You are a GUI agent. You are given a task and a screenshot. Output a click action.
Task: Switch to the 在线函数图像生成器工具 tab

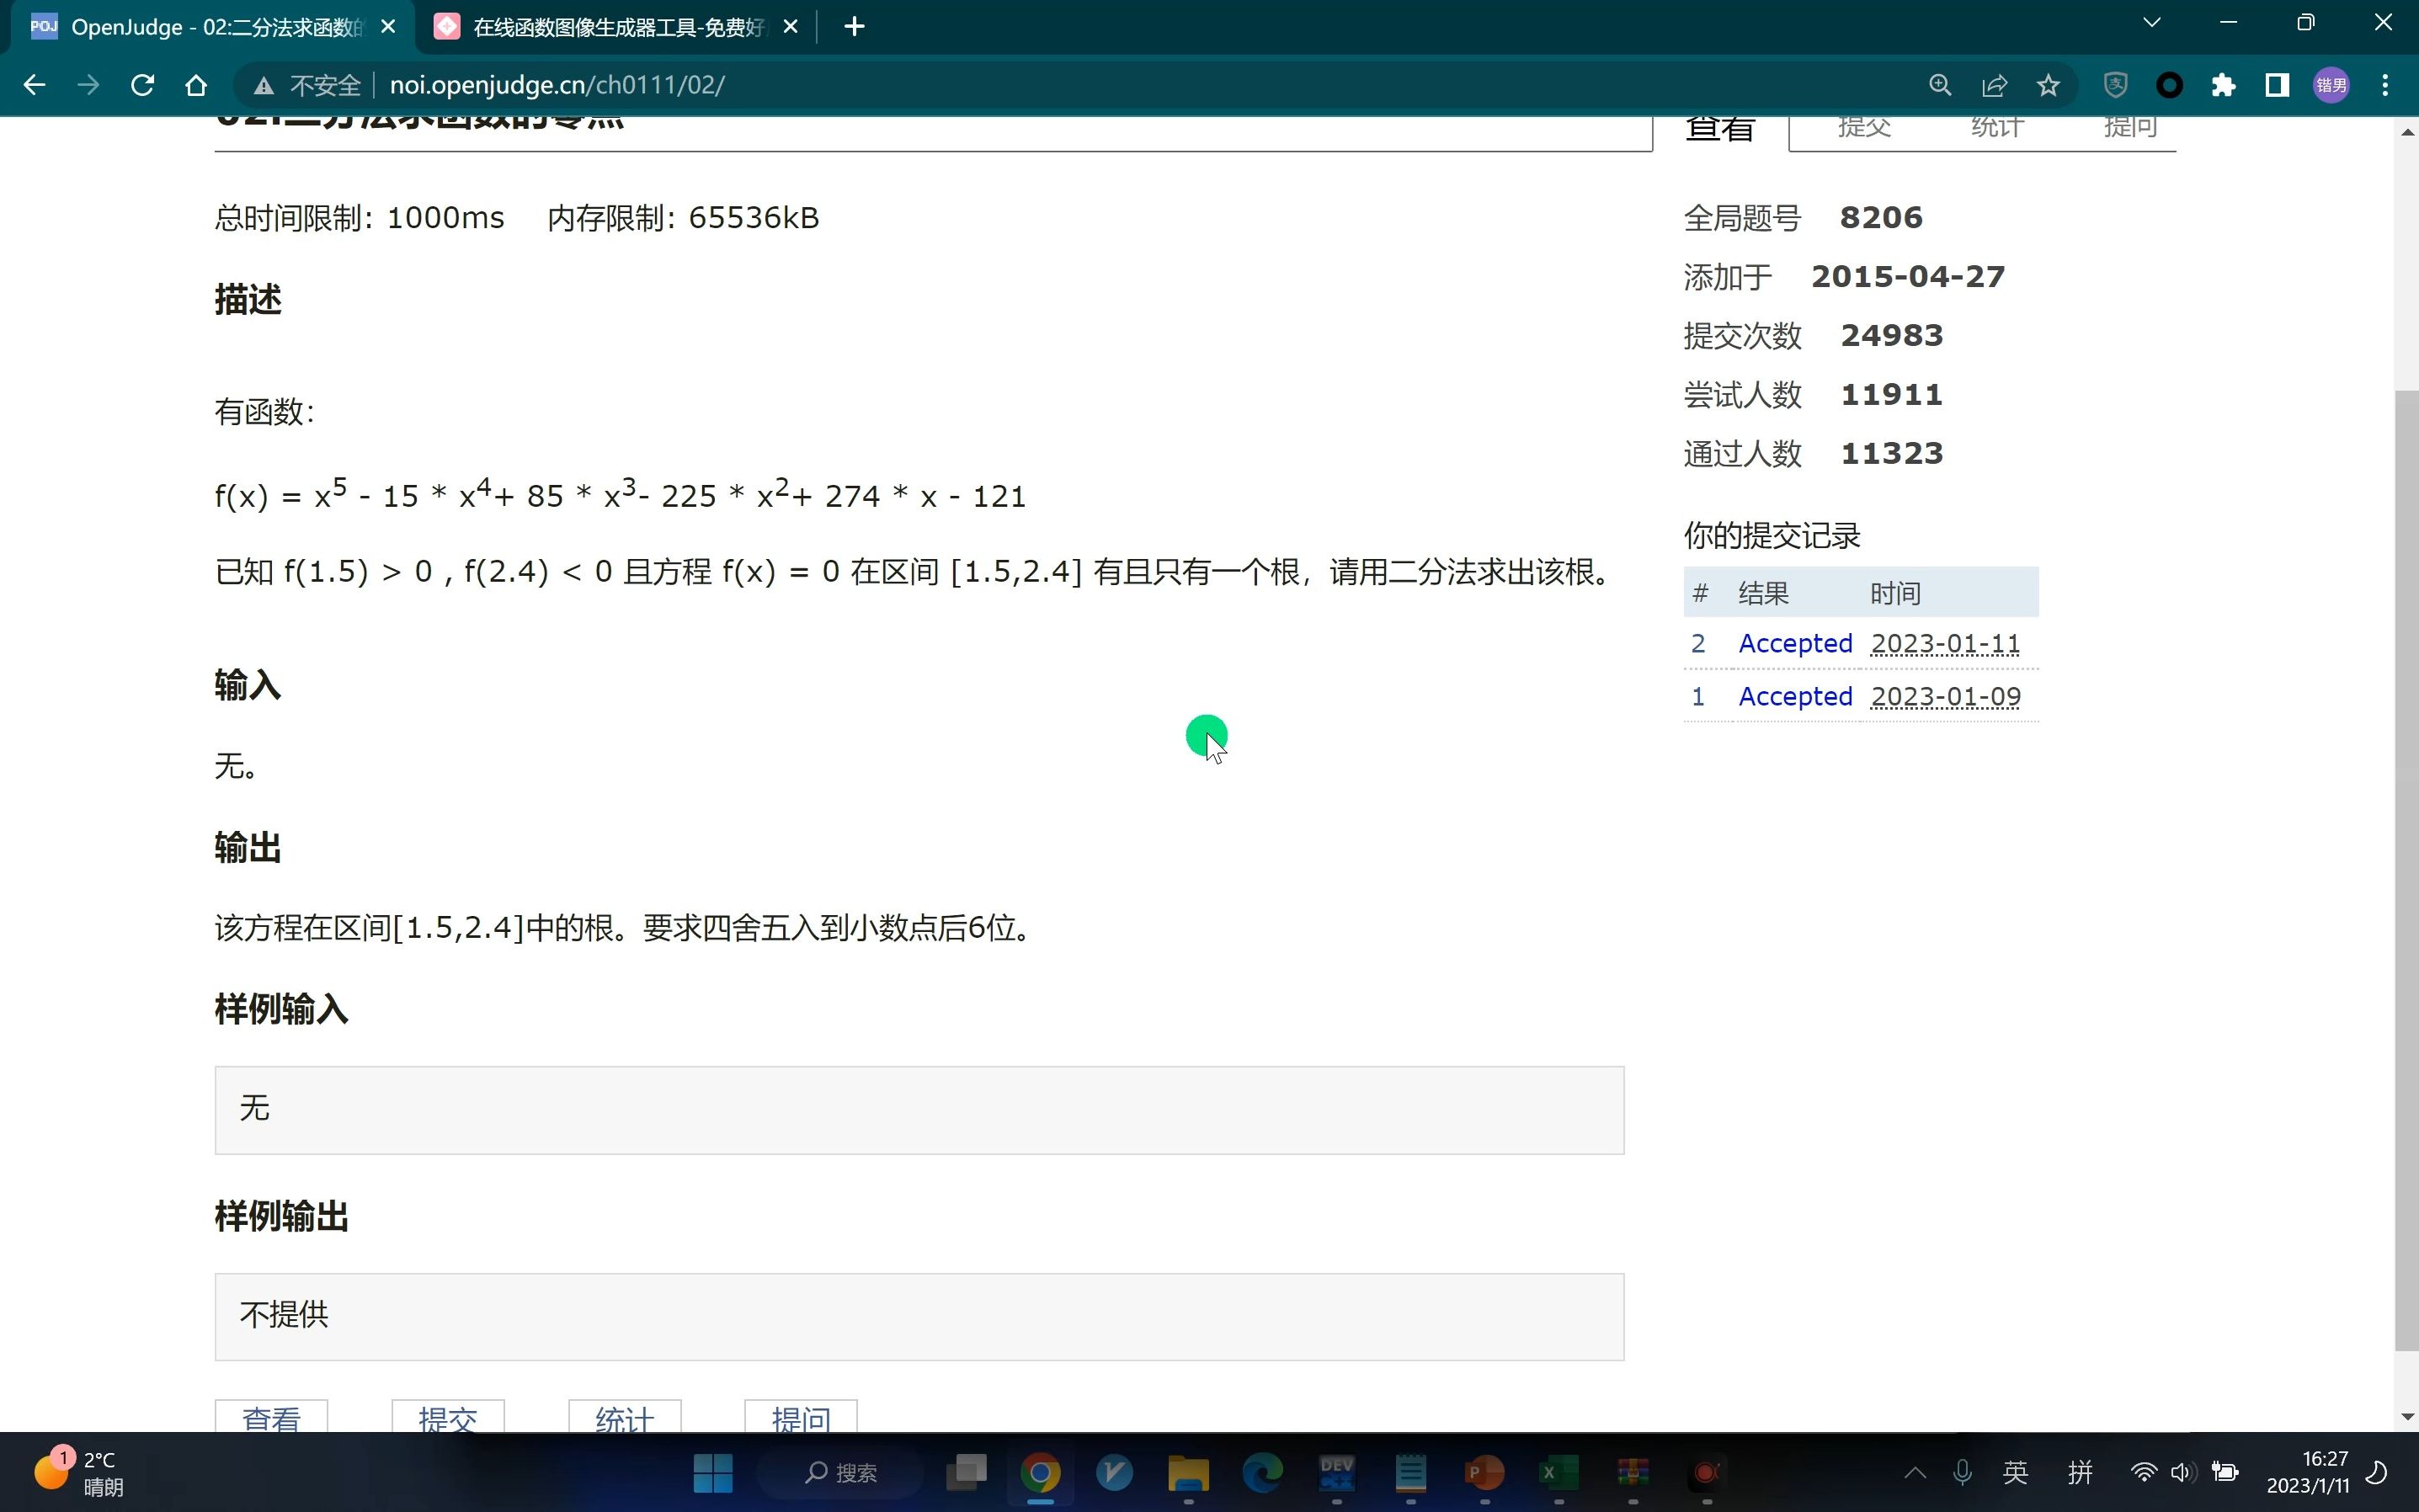(x=616, y=27)
